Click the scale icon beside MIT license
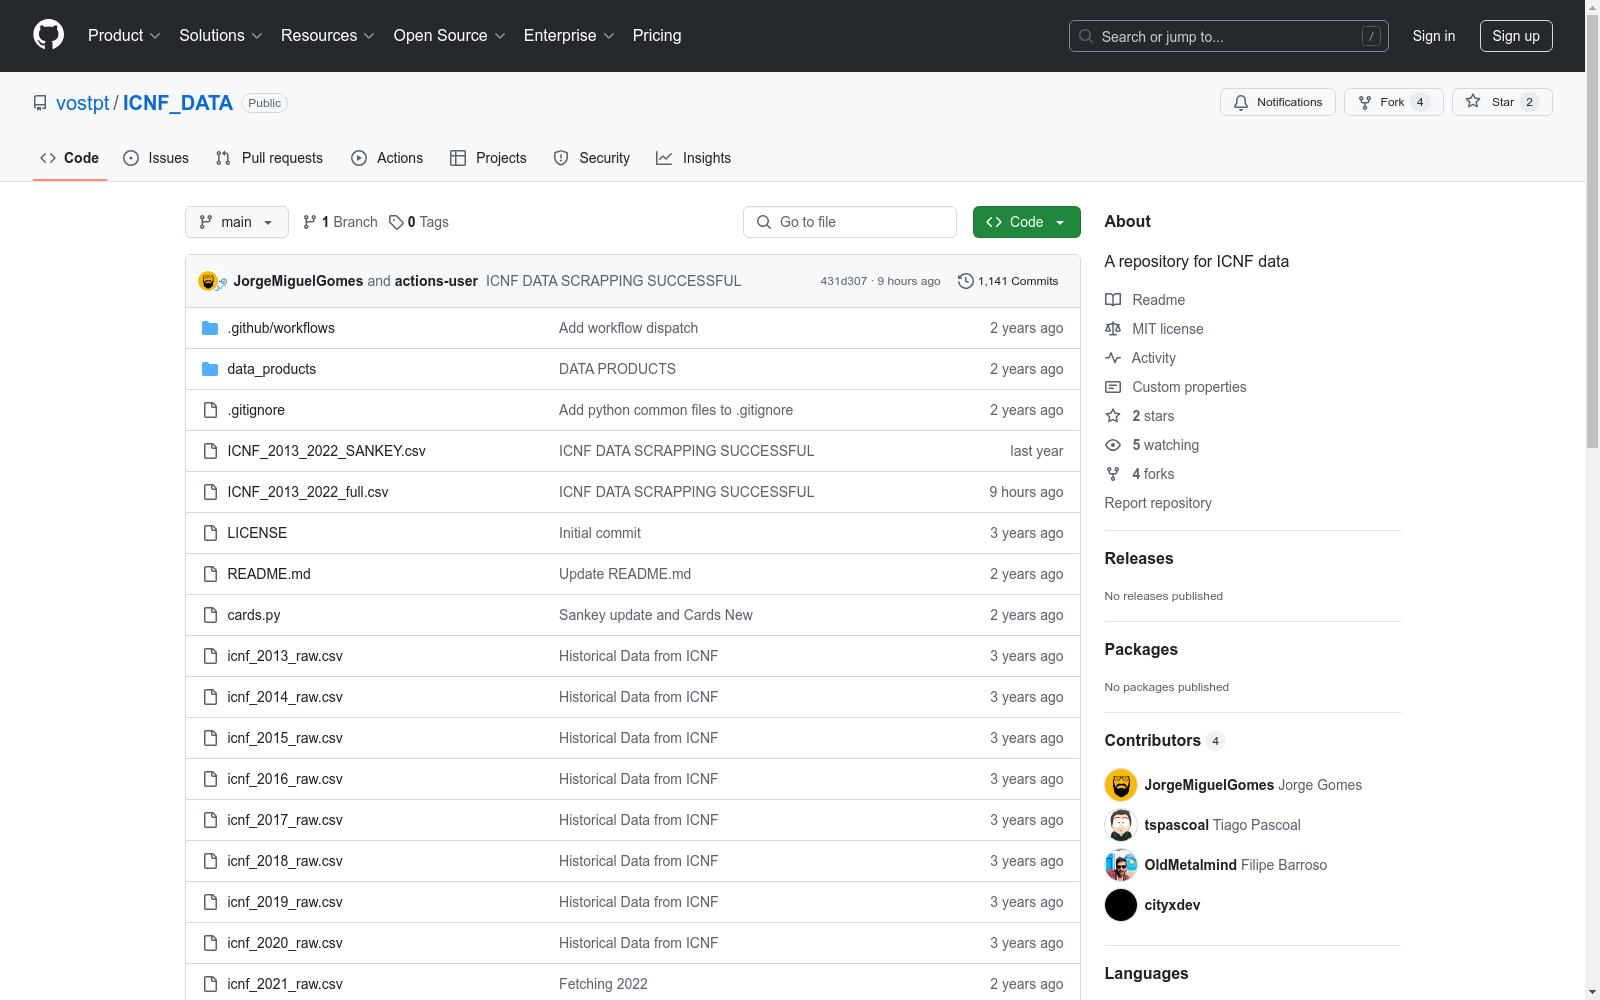Image resolution: width=1600 pixels, height=1000 pixels. pyautogui.click(x=1113, y=329)
